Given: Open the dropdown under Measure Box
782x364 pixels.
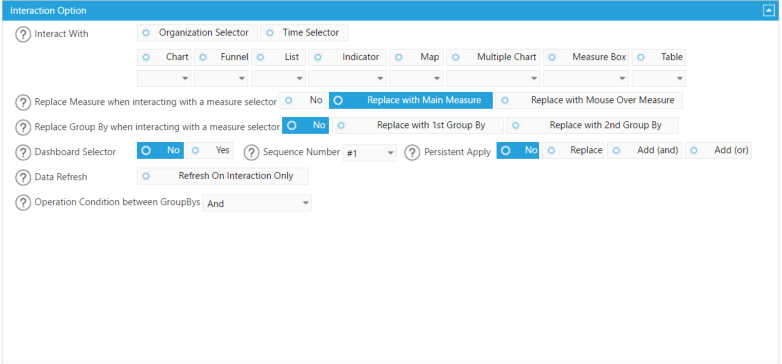Looking at the screenshot, I should 586,78.
